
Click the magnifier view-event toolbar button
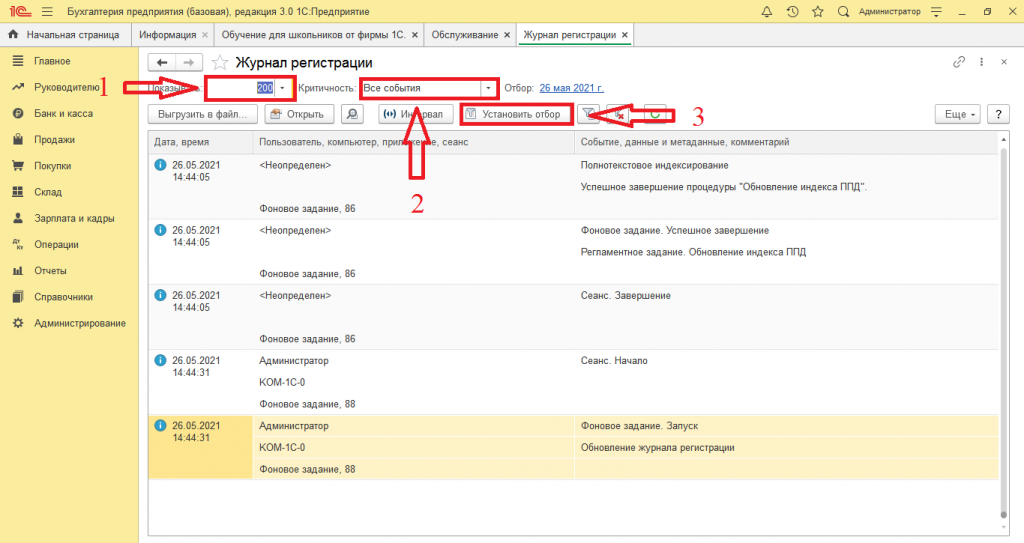coord(352,114)
